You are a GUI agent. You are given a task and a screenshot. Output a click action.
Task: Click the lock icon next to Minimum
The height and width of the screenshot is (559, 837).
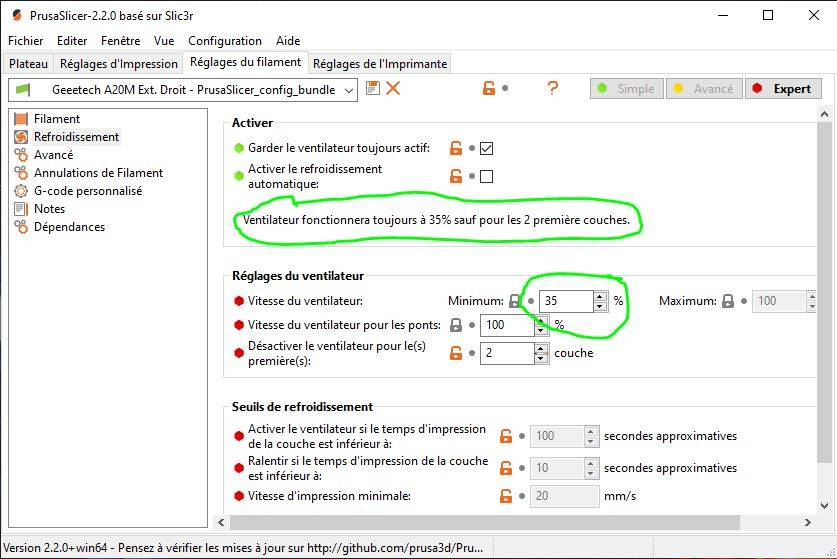click(x=514, y=301)
